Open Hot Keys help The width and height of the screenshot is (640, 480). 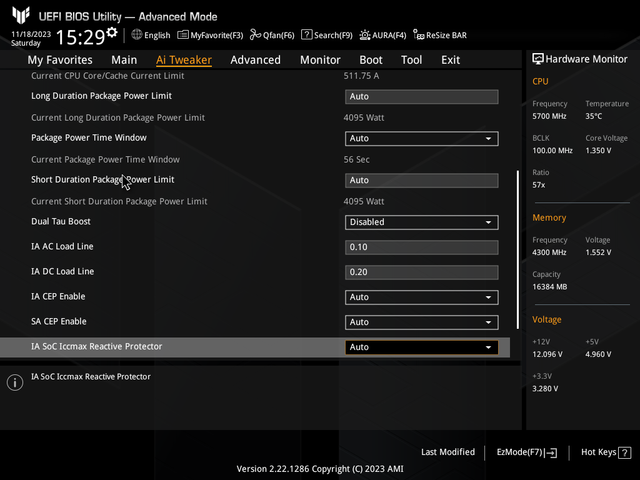606,452
